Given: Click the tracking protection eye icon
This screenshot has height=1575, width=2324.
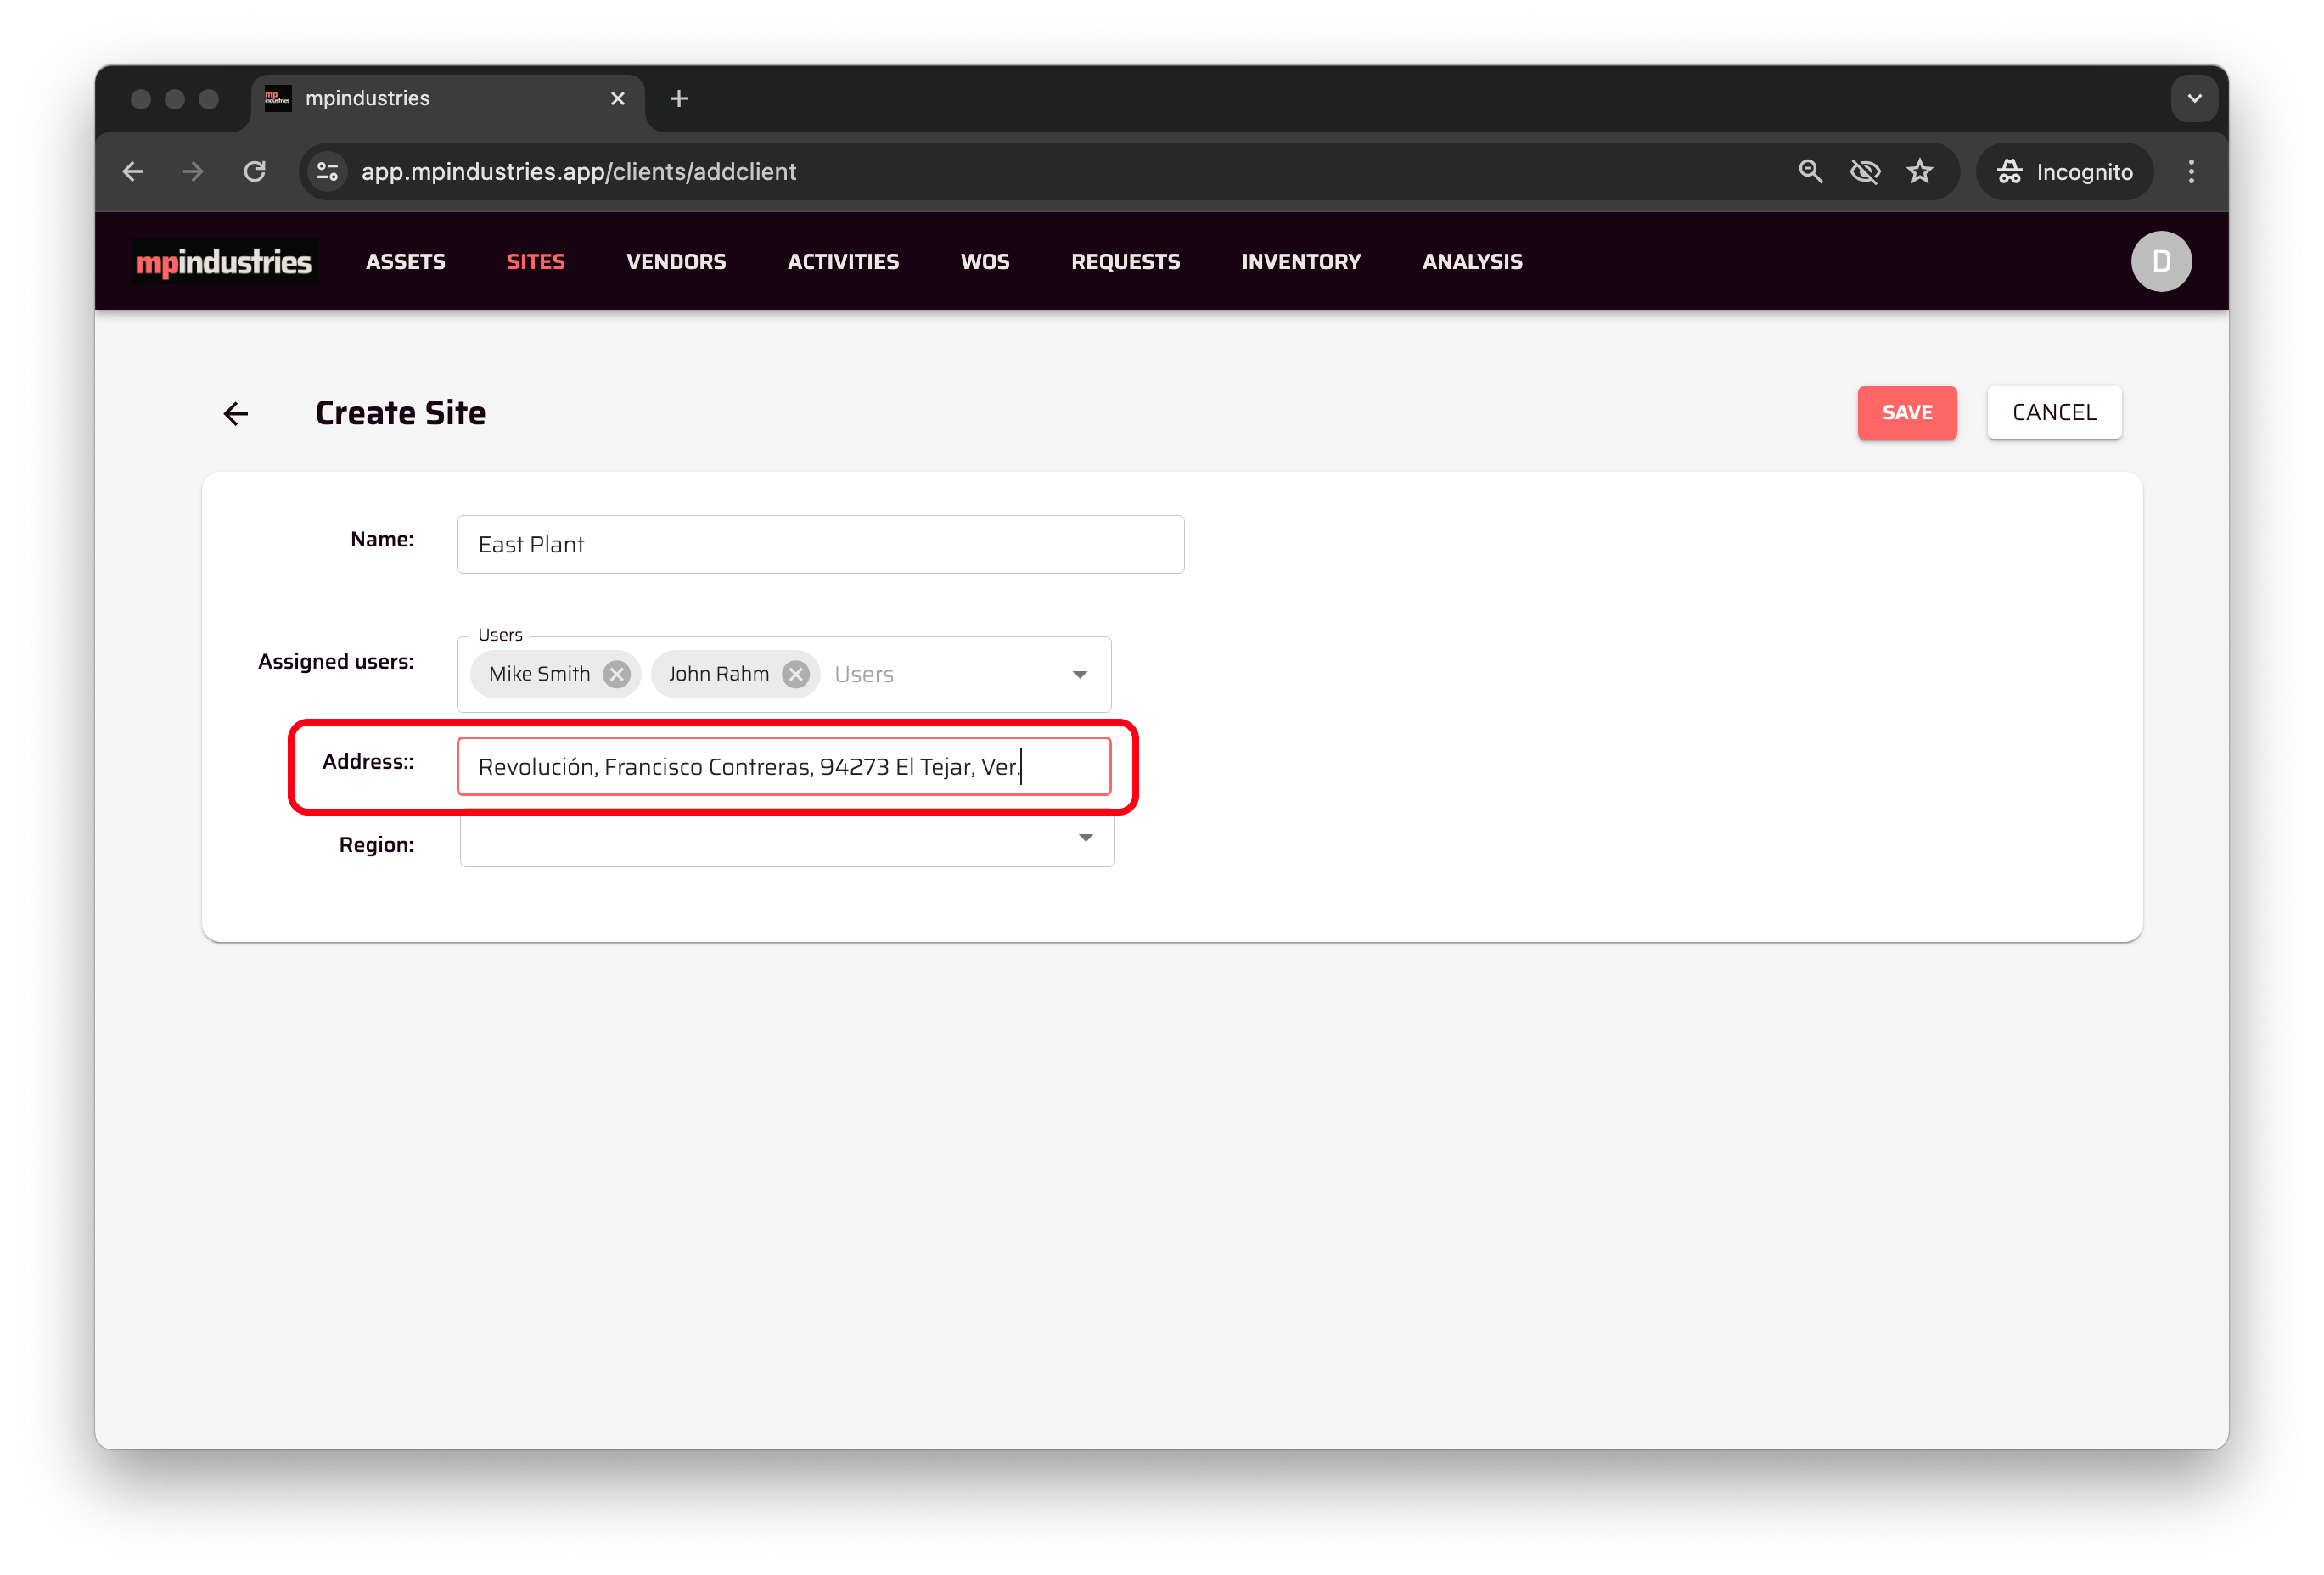Looking at the screenshot, I should pos(1864,172).
